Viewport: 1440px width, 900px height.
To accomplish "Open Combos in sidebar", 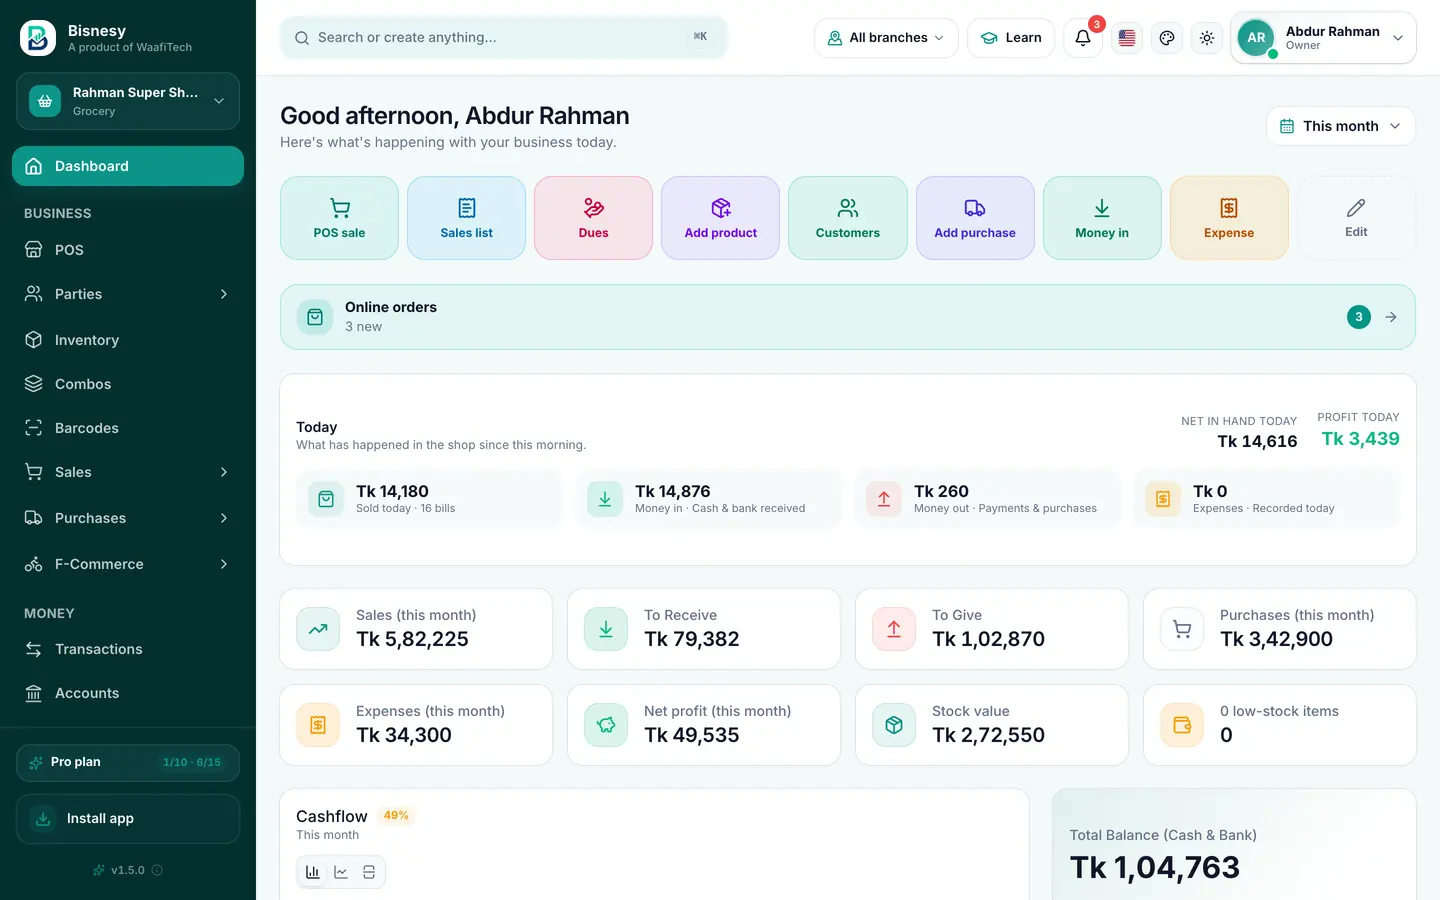I will (x=128, y=384).
